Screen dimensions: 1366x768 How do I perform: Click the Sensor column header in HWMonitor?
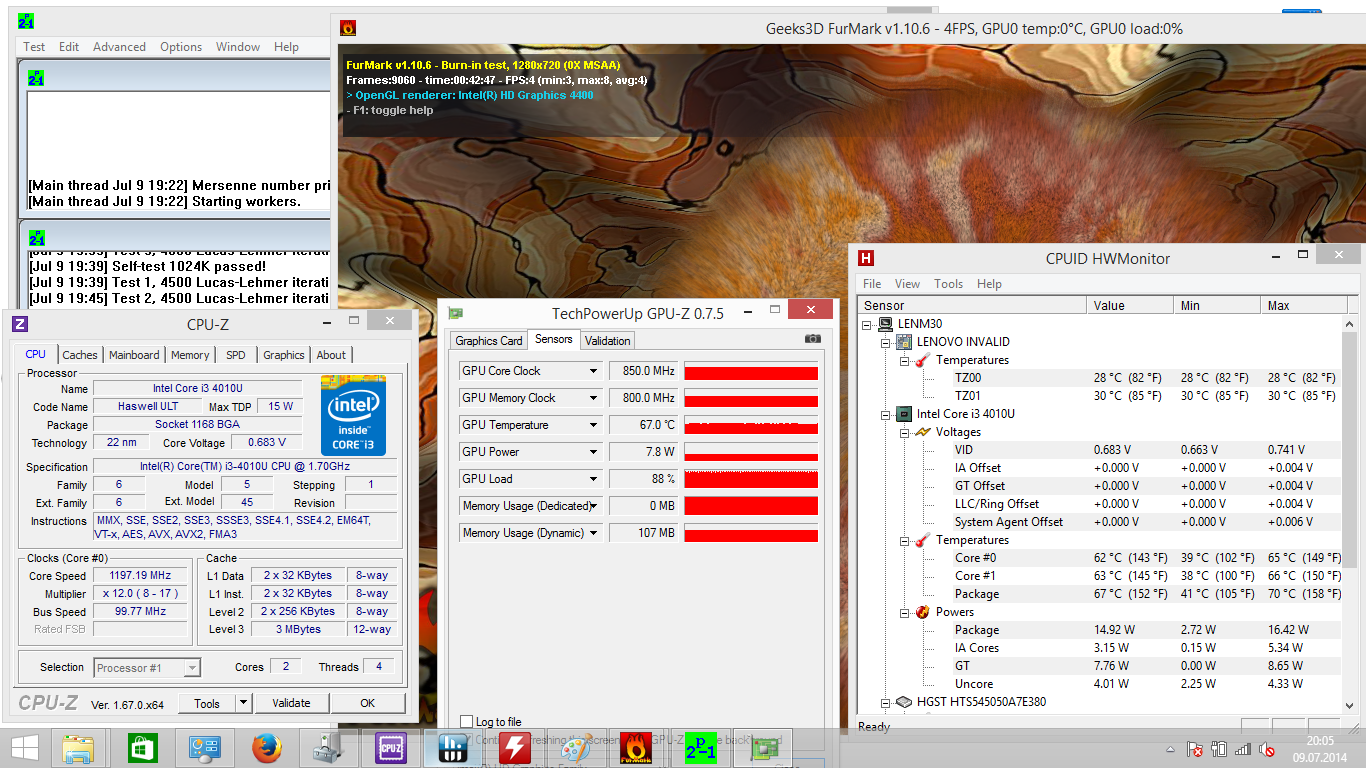coord(972,305)
